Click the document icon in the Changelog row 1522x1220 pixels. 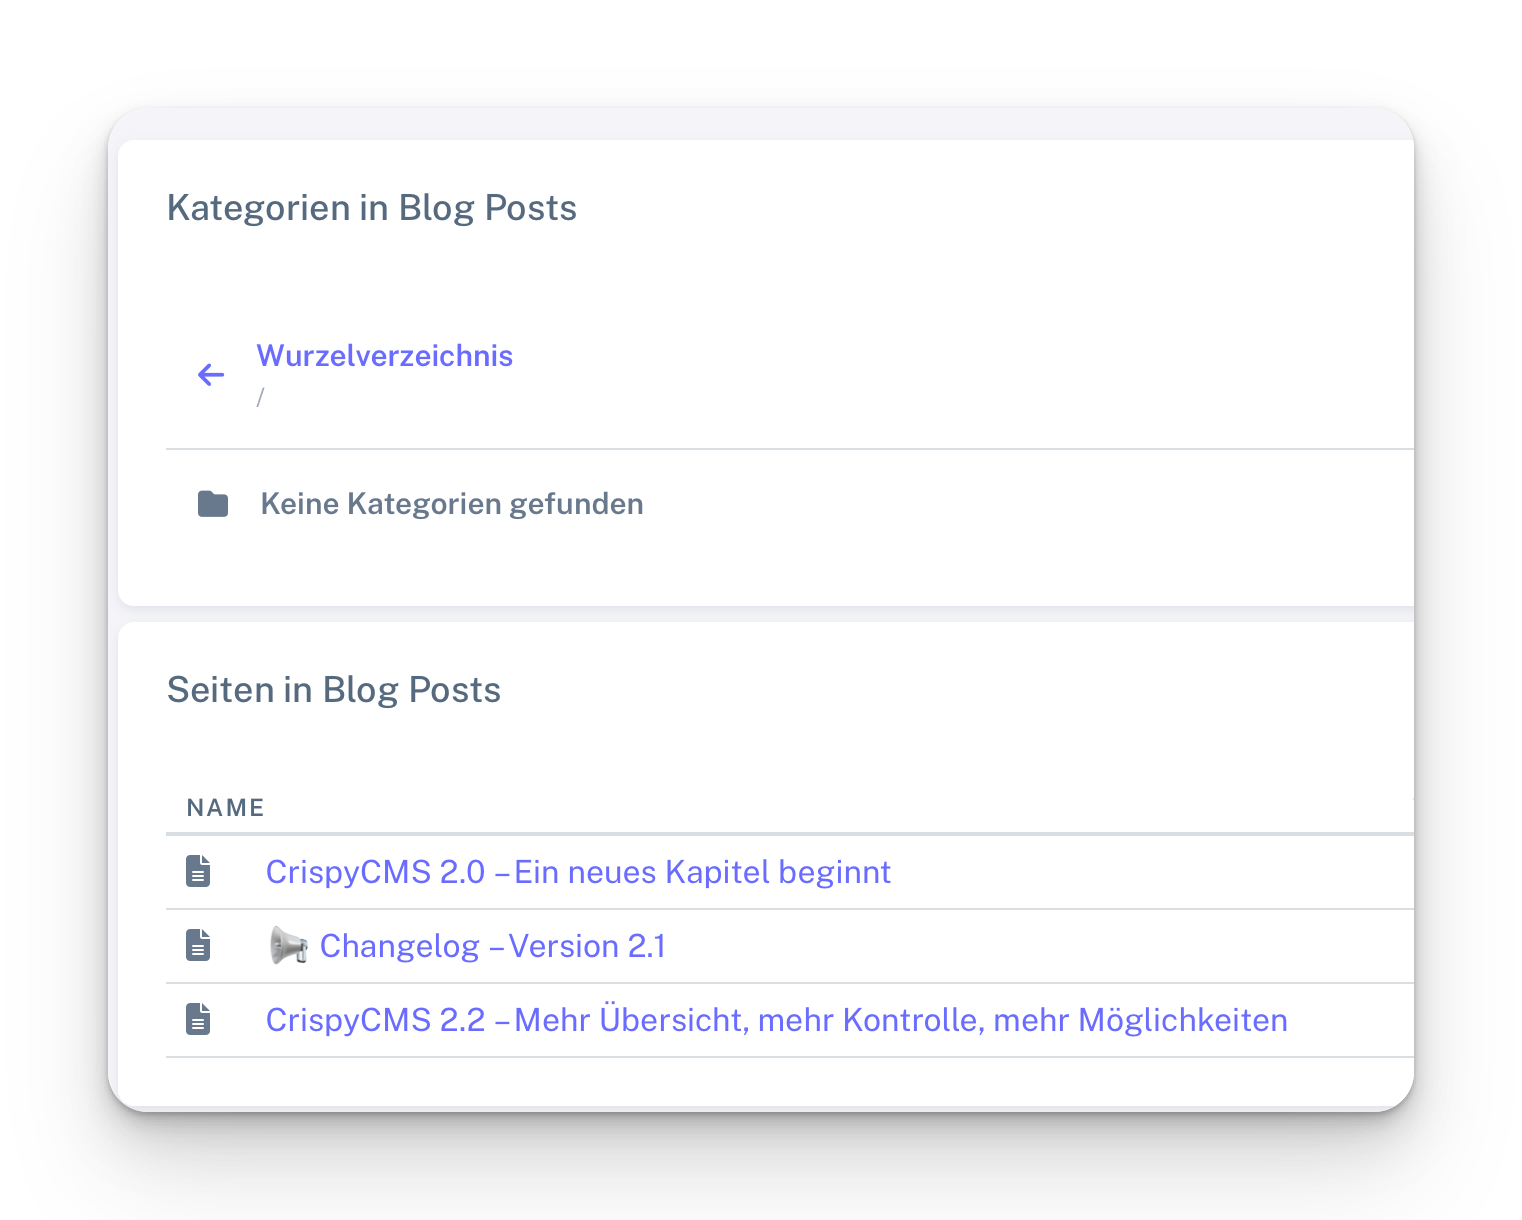click(198, 946)
